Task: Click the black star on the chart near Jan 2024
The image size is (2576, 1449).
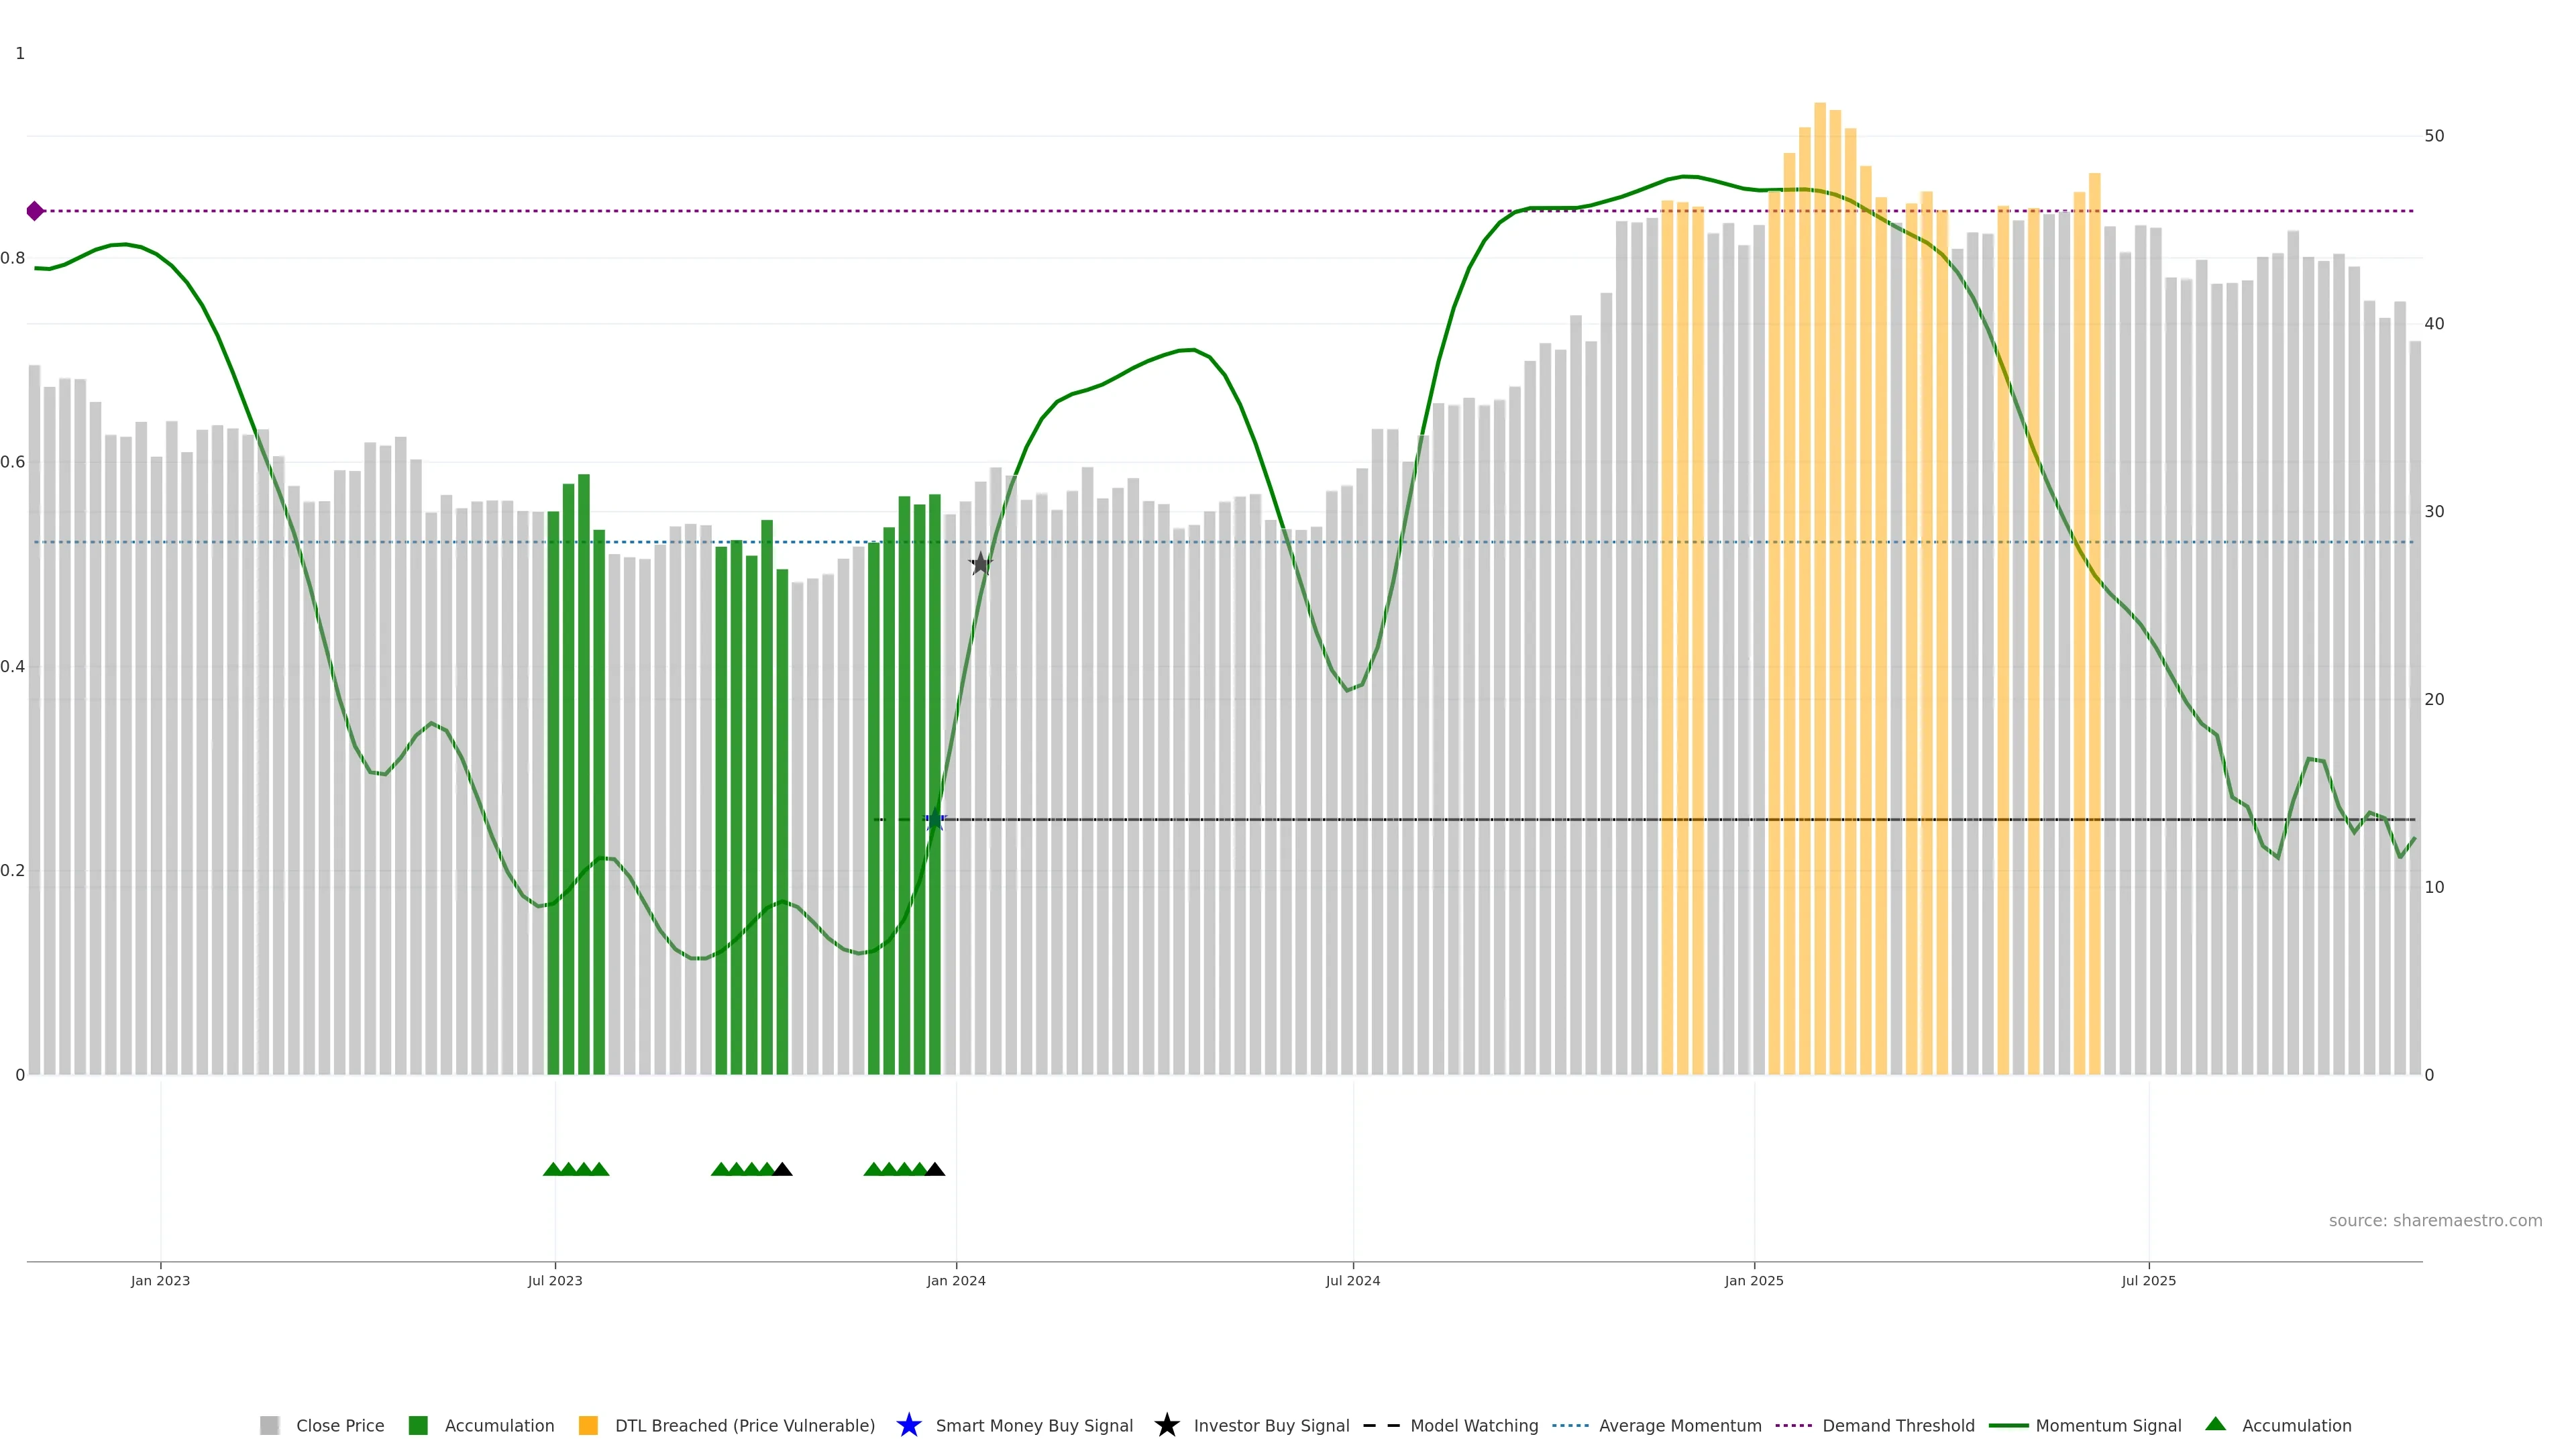Action: click(x=981, y=564)
